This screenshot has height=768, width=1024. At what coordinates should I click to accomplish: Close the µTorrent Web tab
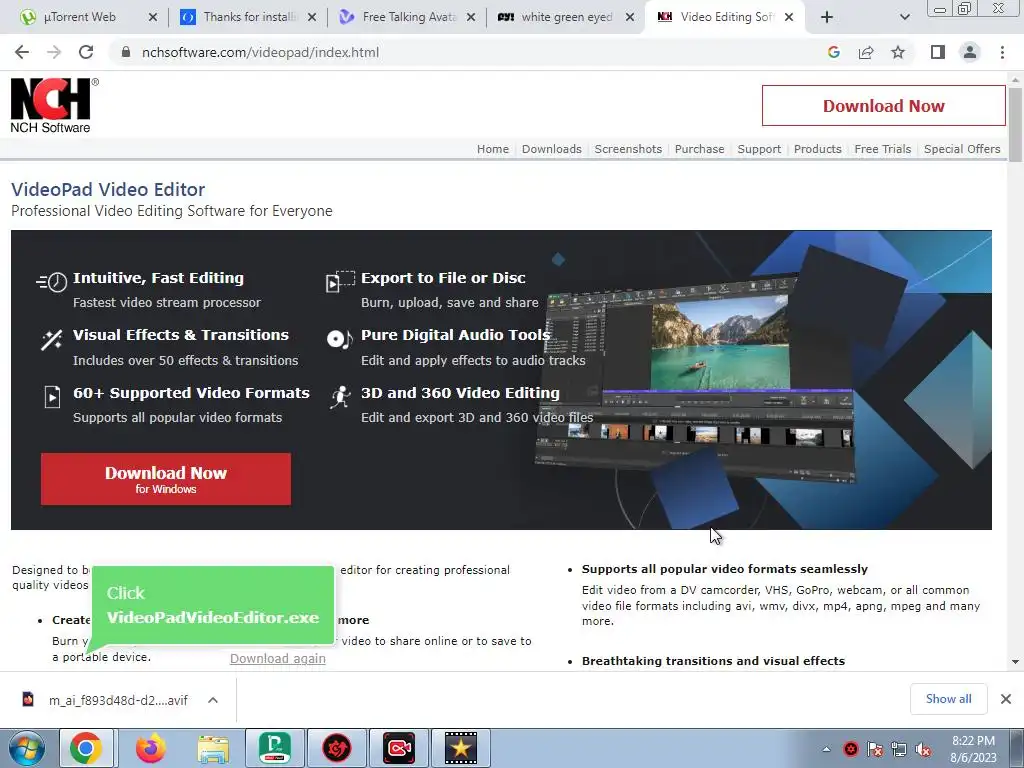[x=153, y=17]
